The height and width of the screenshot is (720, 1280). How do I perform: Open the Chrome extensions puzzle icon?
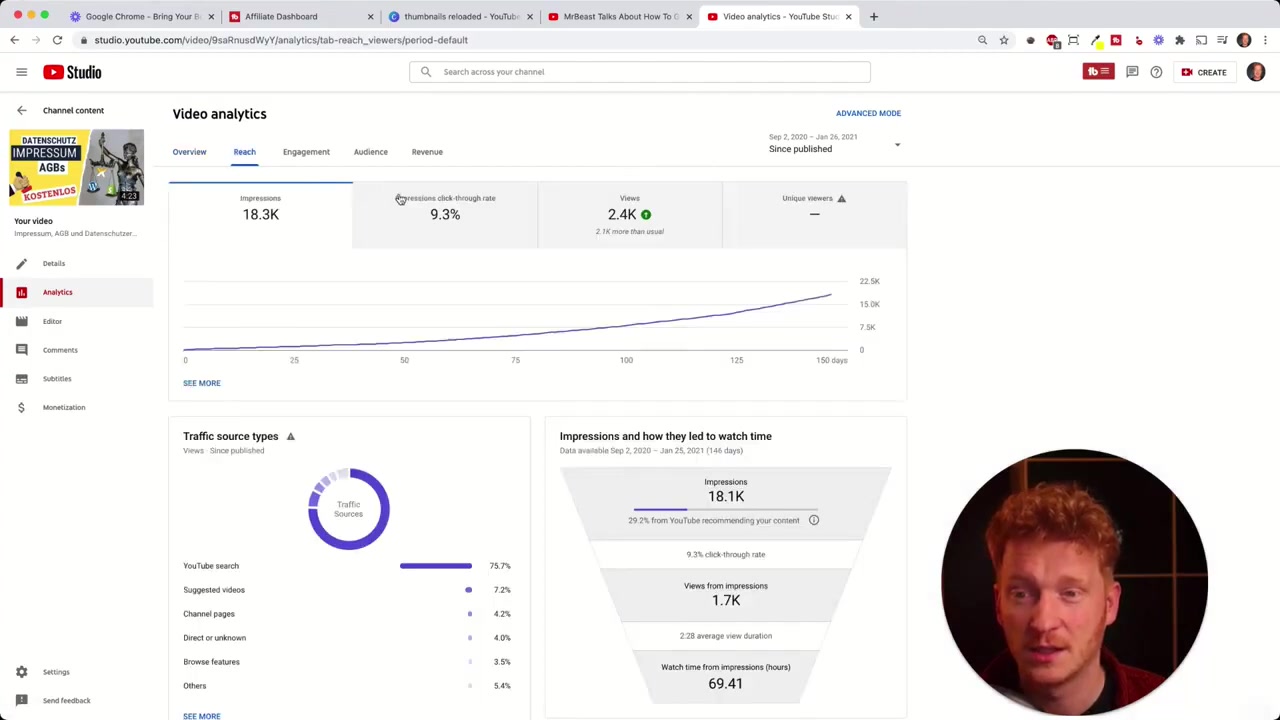1180,40
